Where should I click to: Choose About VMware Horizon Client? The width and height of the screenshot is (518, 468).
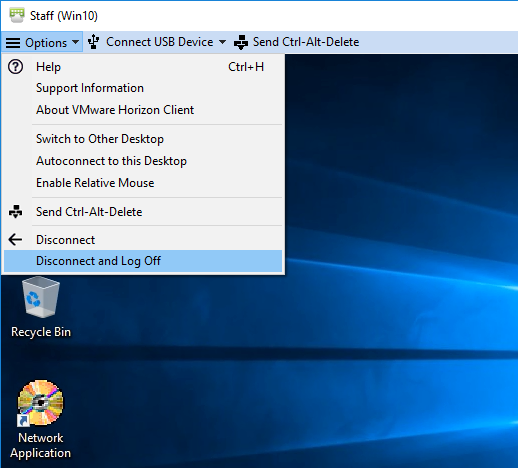click(x=143, y=110)
